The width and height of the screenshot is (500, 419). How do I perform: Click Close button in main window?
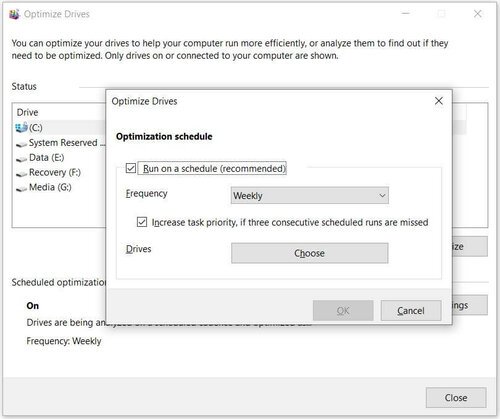(456, 397)
